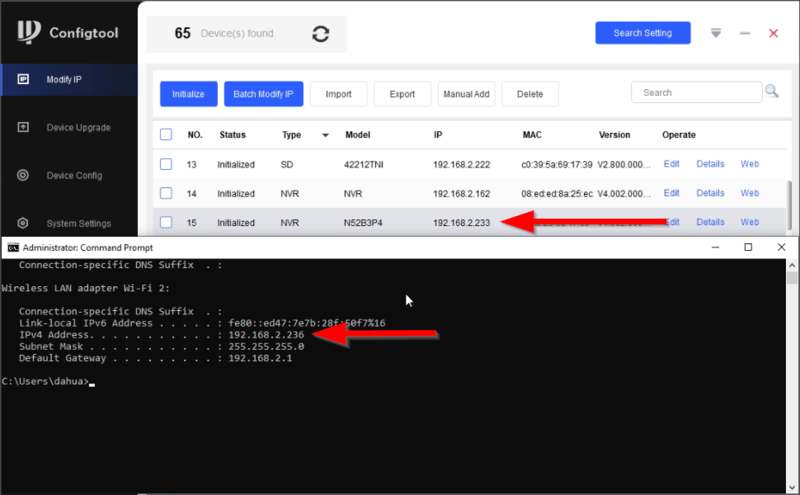Click the System Settings sidebar icon
This screenshot has width=800, height=495.
[x=23, y=223]
